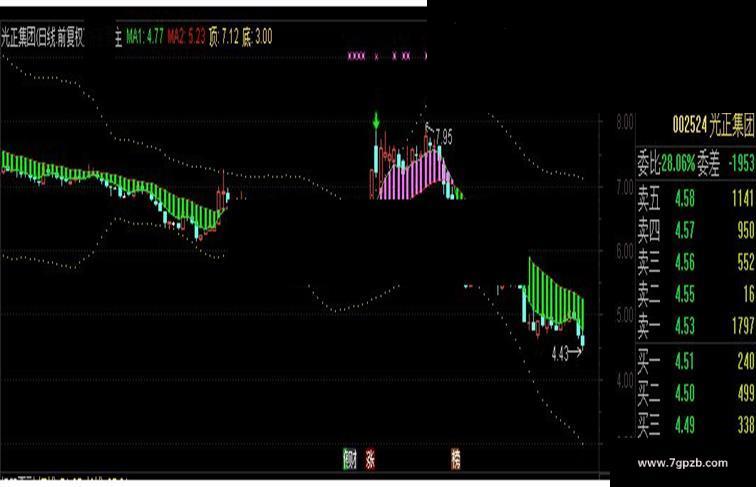
Task: Click the 卖四 volume 950
Action: click(746, 230)
